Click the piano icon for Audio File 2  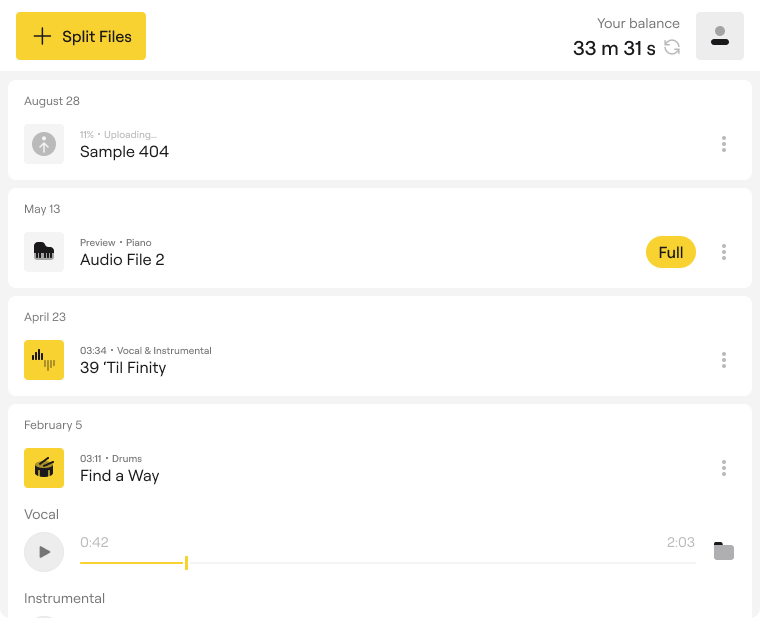44,252
